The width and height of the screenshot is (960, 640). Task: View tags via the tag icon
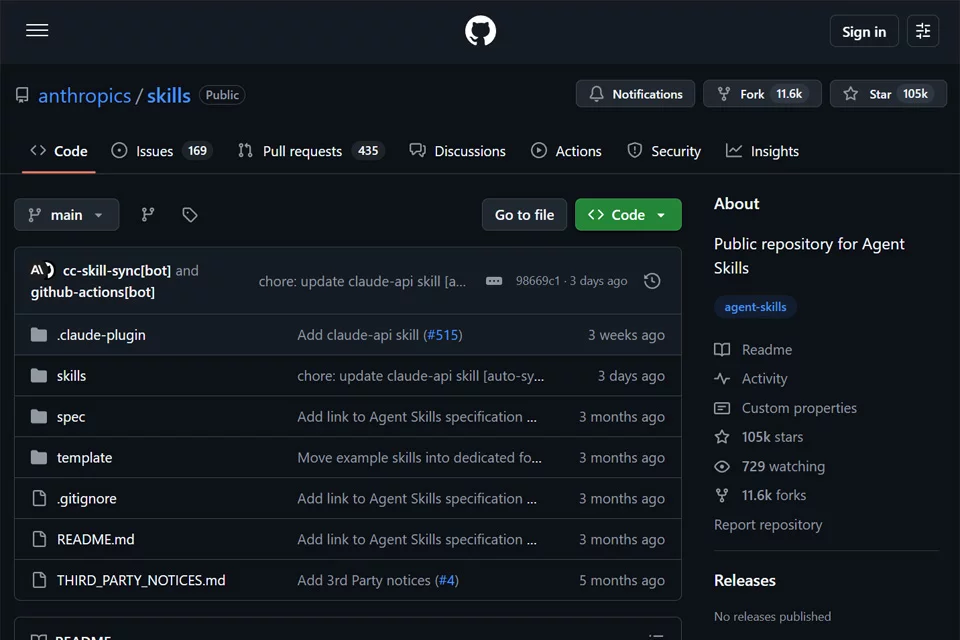(189, 214)
